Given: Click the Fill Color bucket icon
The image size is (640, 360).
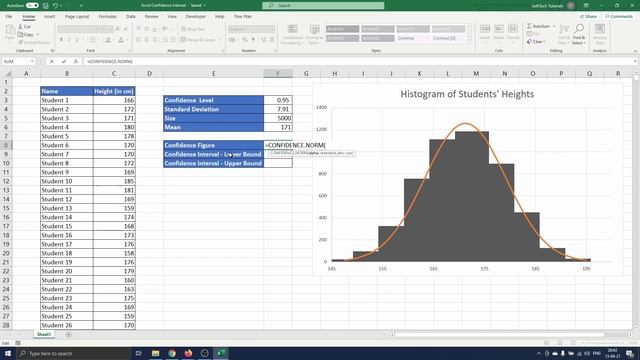Looking at the screenshot, I should [x=108, y=40].
